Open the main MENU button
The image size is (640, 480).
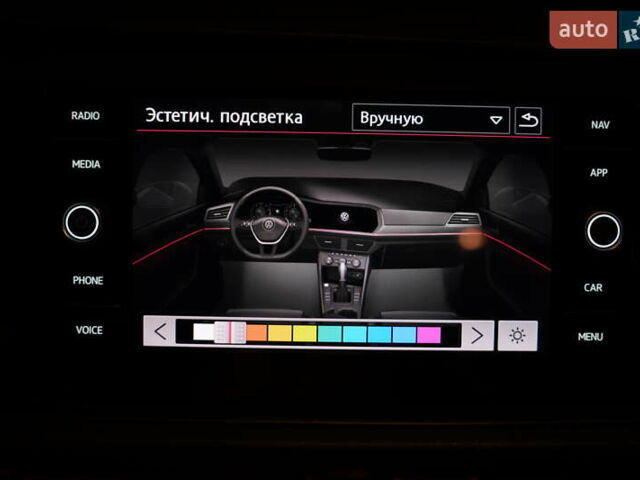tap(590, 337)
